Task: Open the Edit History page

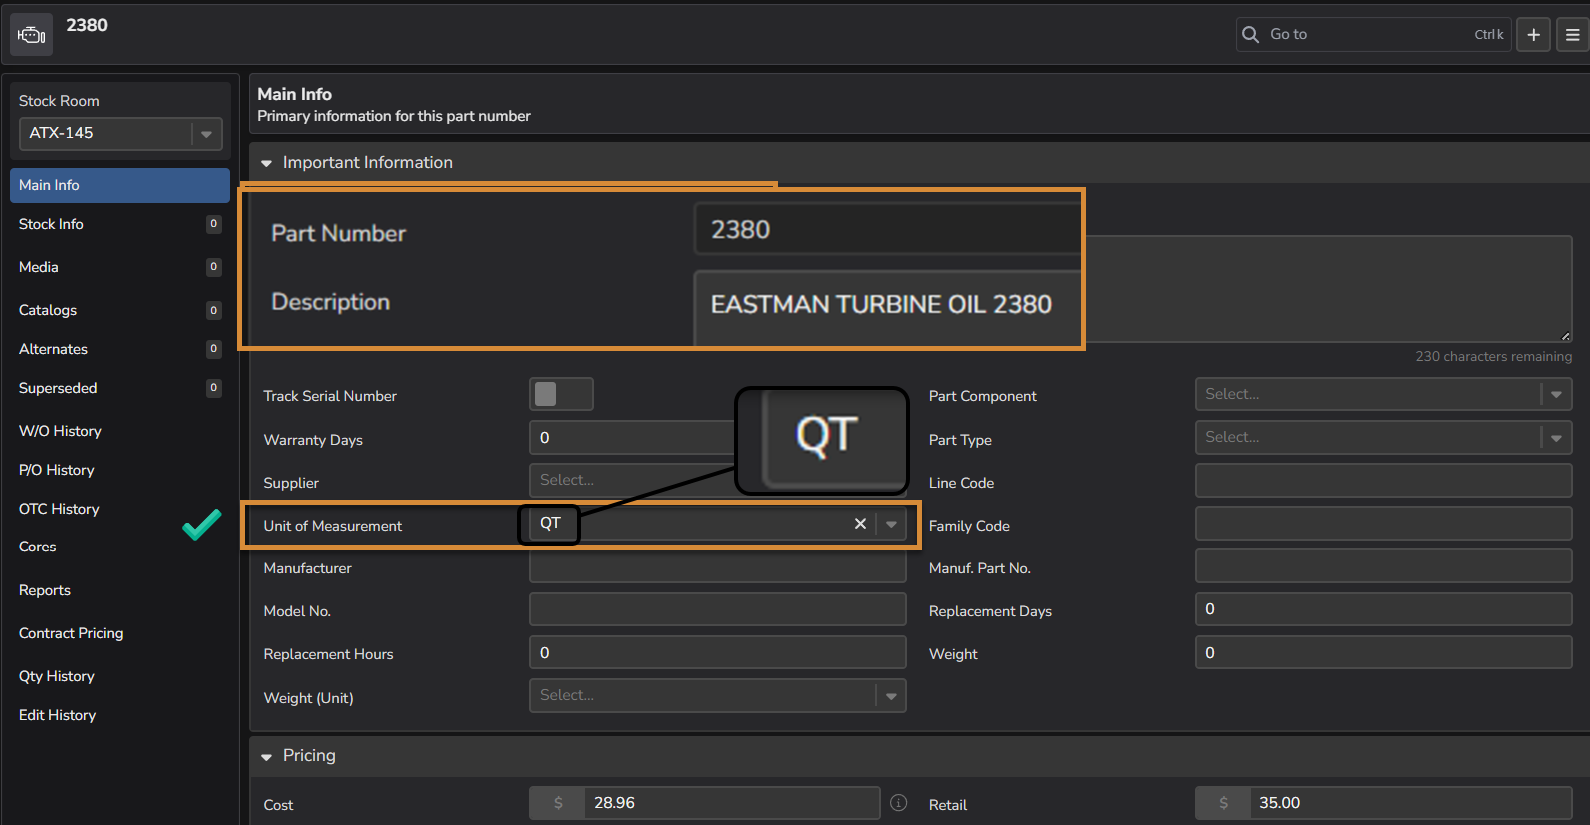Action: tap(57, 715)
